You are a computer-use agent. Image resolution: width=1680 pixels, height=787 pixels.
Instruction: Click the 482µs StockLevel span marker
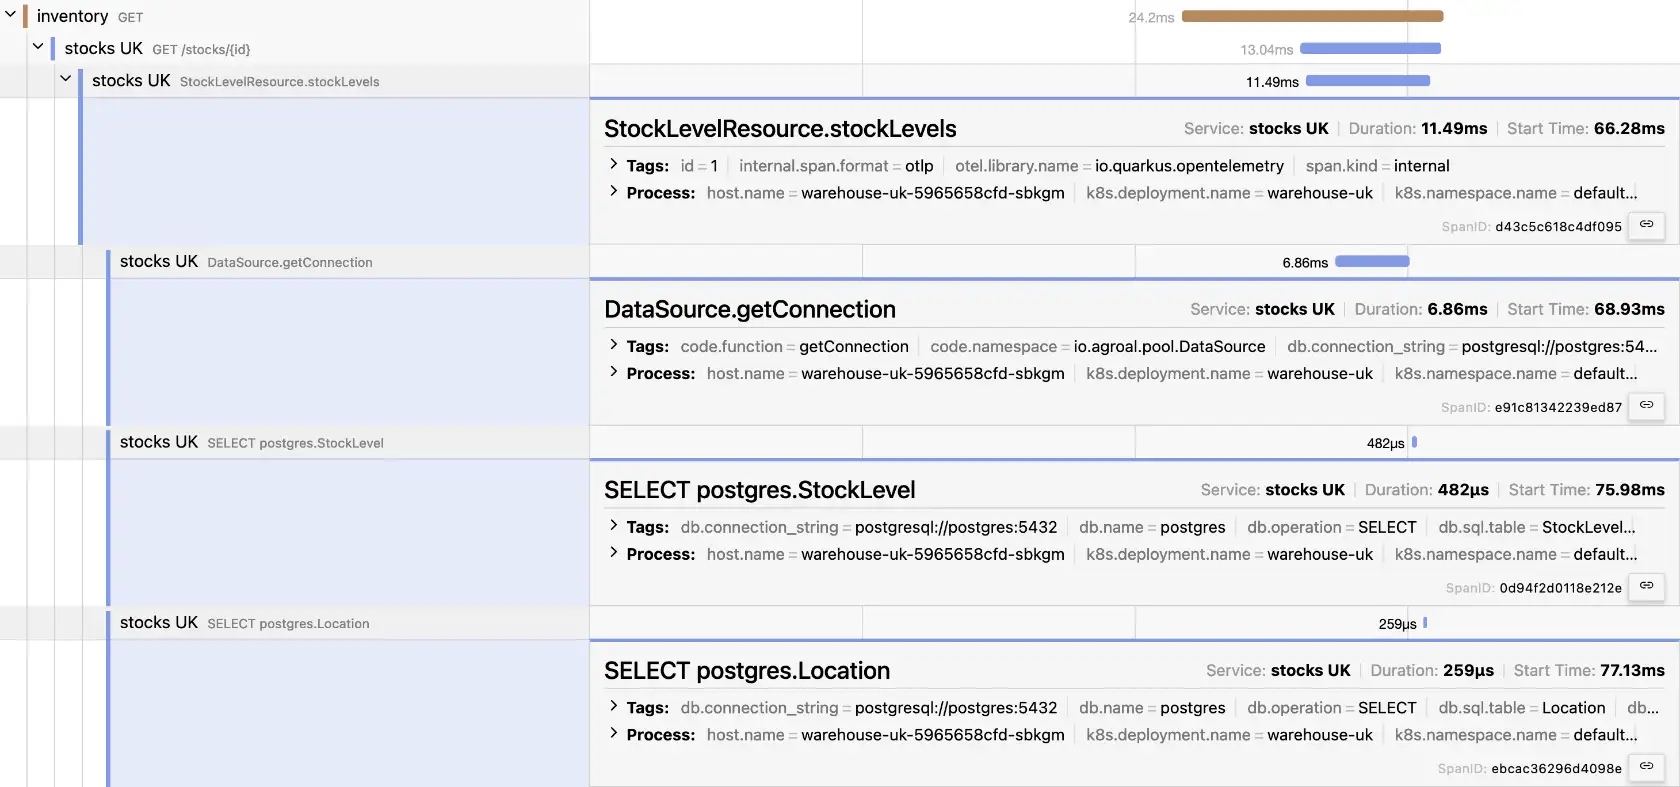[x=1414, y=442]
